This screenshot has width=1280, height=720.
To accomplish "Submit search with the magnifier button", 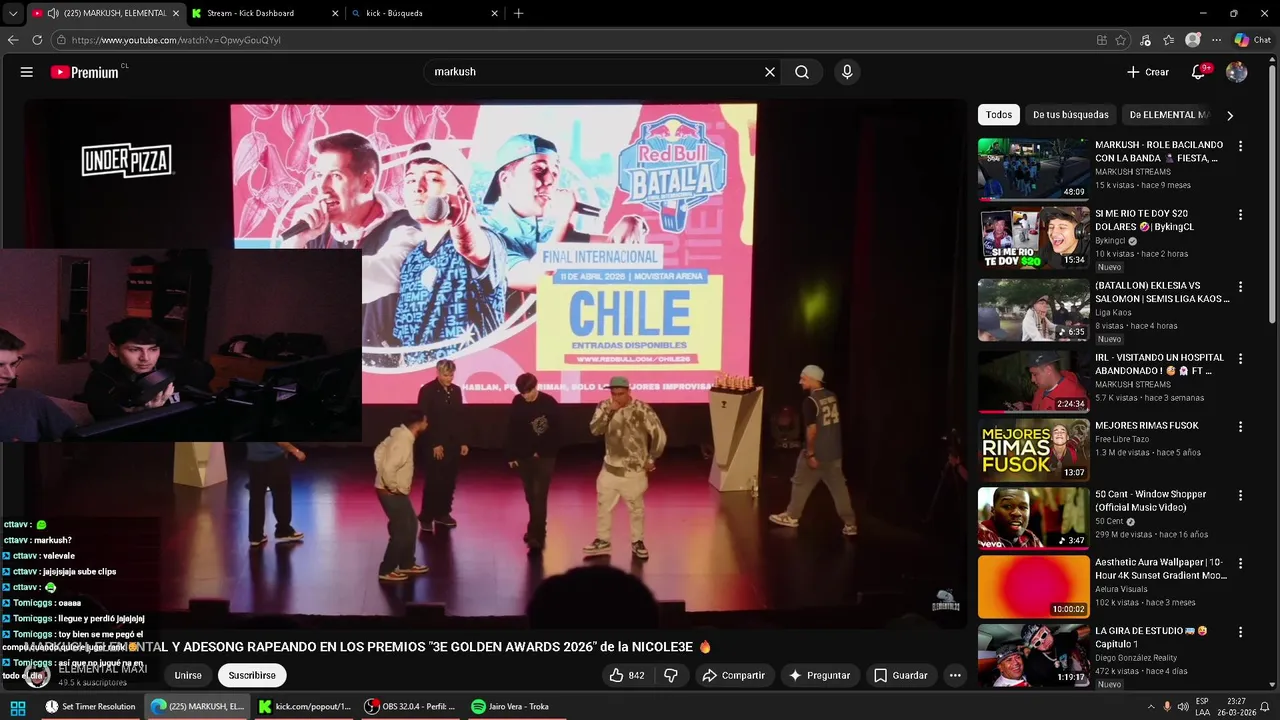I will (802, 72).
